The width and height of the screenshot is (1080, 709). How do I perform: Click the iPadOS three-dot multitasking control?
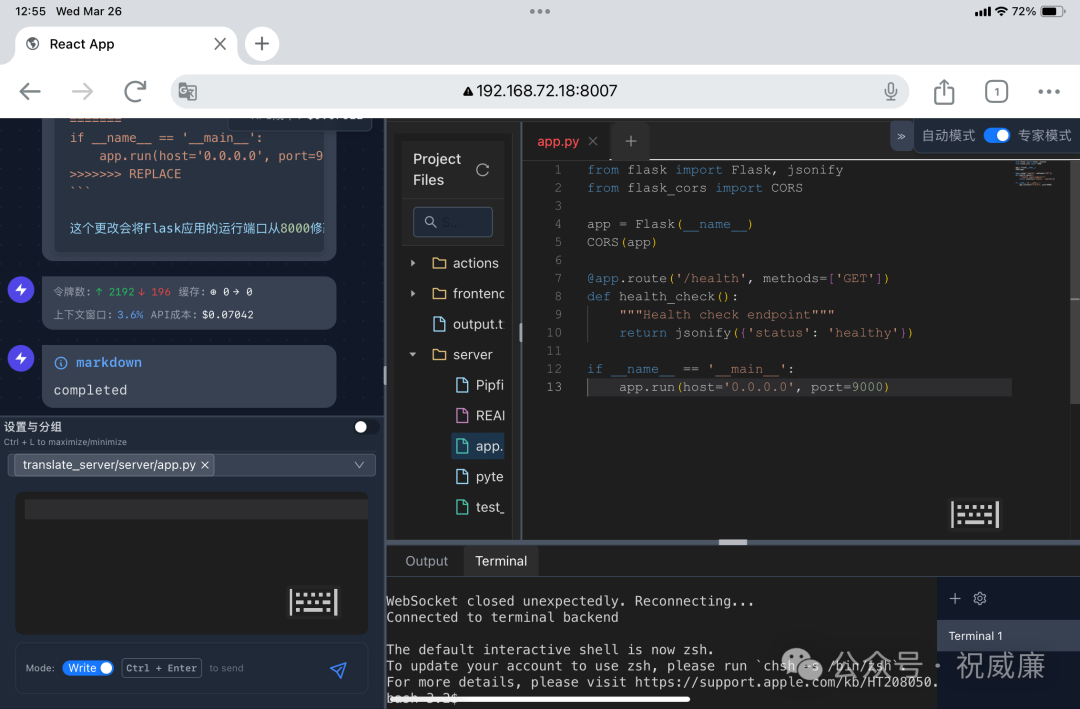[x=540, y=11]
